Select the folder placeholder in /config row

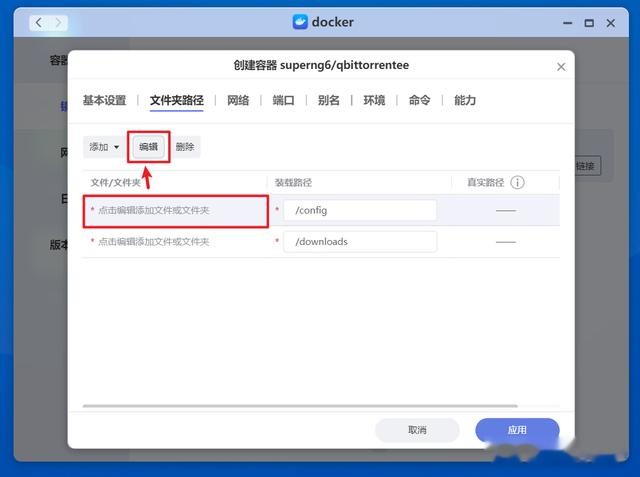[154, 211]
